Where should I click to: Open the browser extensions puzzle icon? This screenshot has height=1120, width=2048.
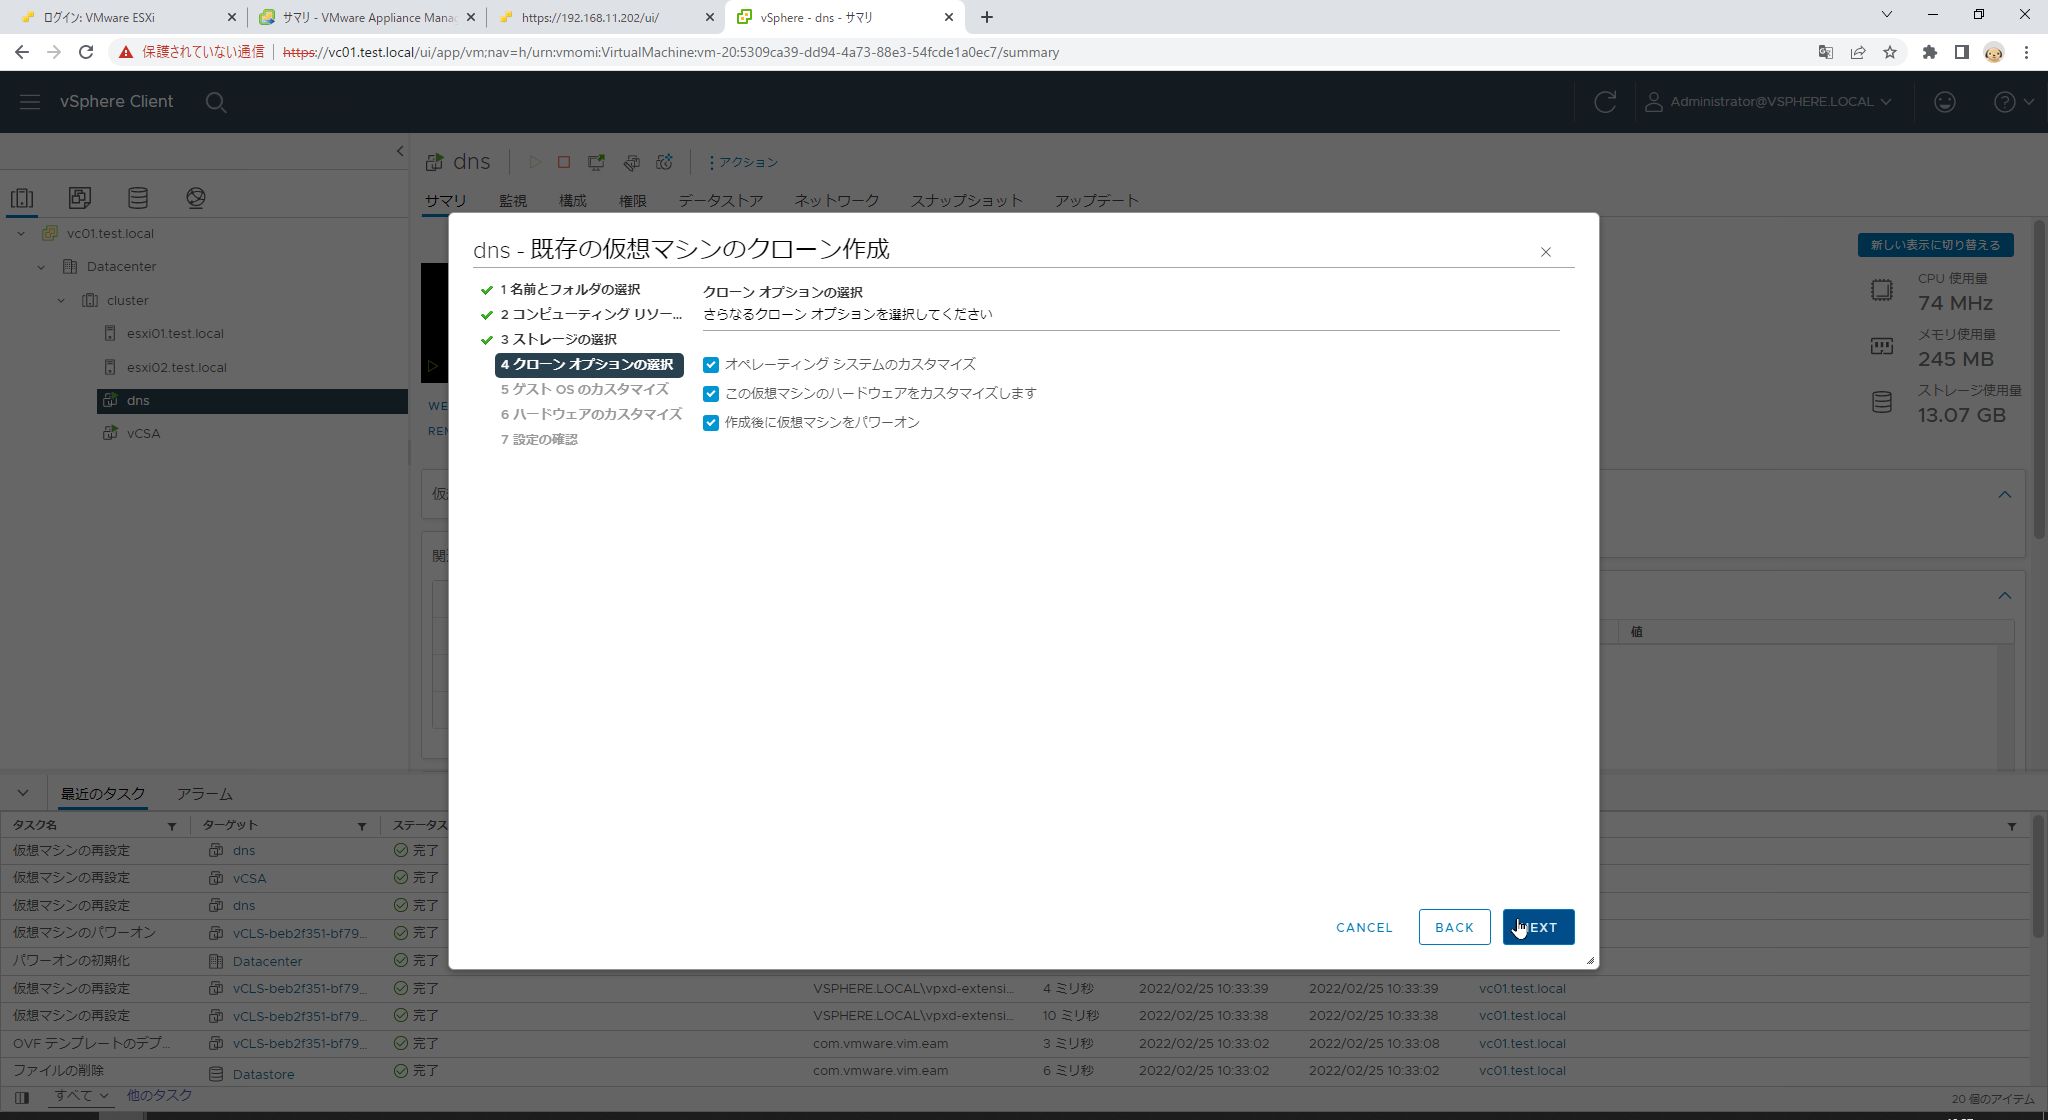(x=1929, y=52)
